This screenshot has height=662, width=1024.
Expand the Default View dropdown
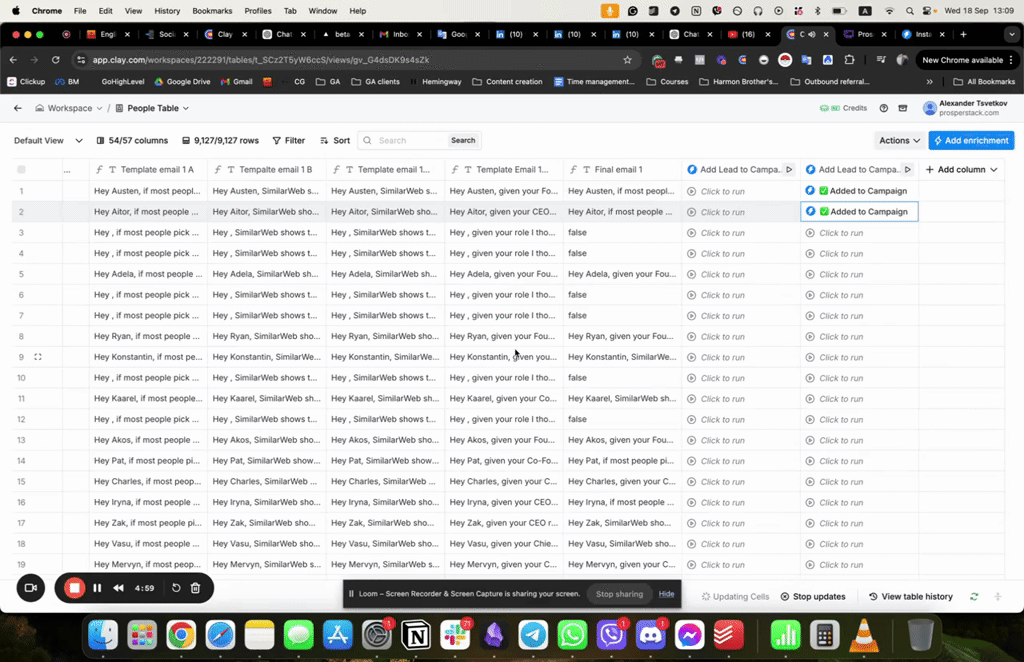(x=44, y=141)
